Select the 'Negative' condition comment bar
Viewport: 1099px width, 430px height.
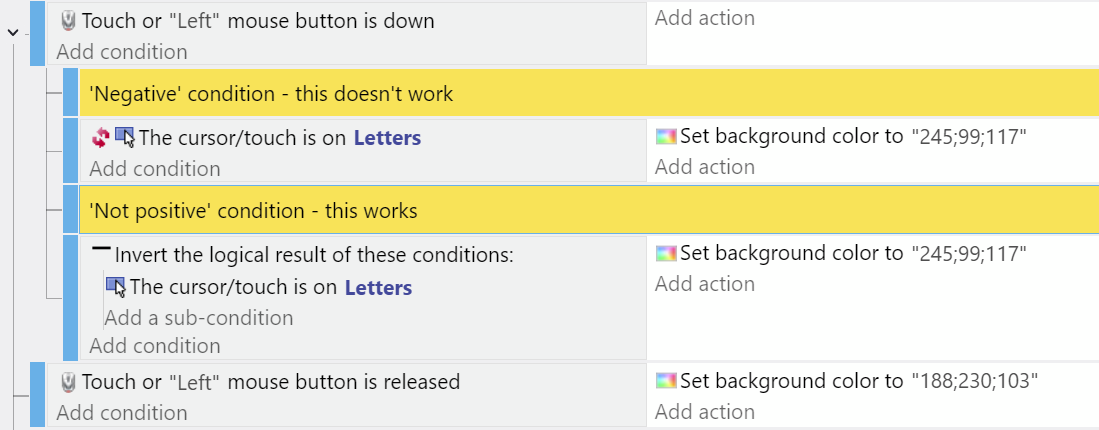(589, 93)
